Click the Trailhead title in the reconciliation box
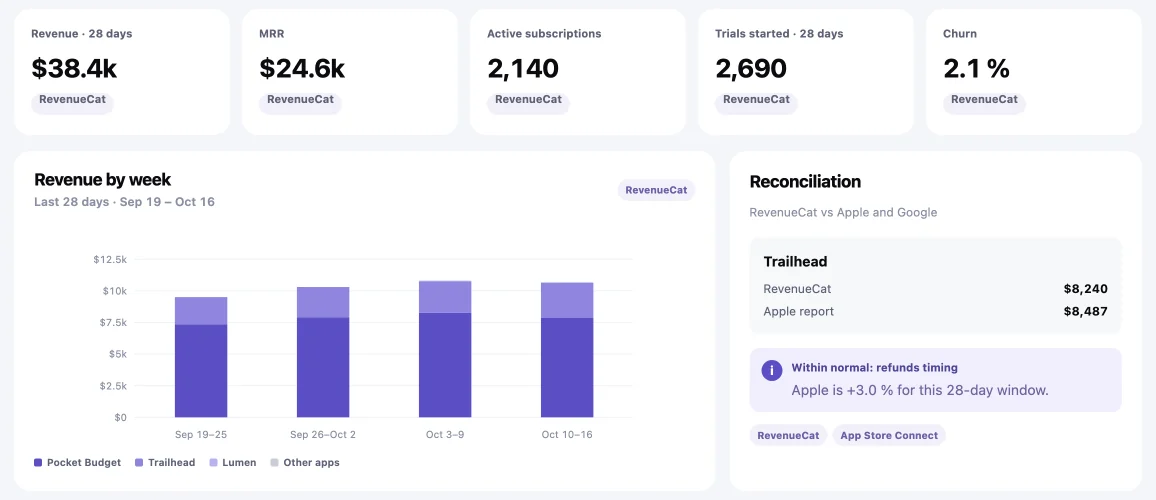Screen dimensions: 1156x500 click(795, 261)
